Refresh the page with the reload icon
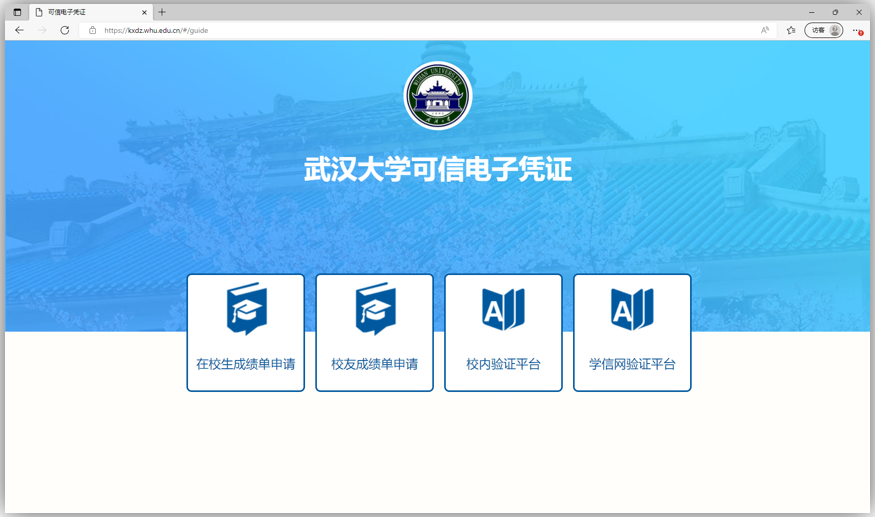875x517 pixels. click(x=65, y=30)
